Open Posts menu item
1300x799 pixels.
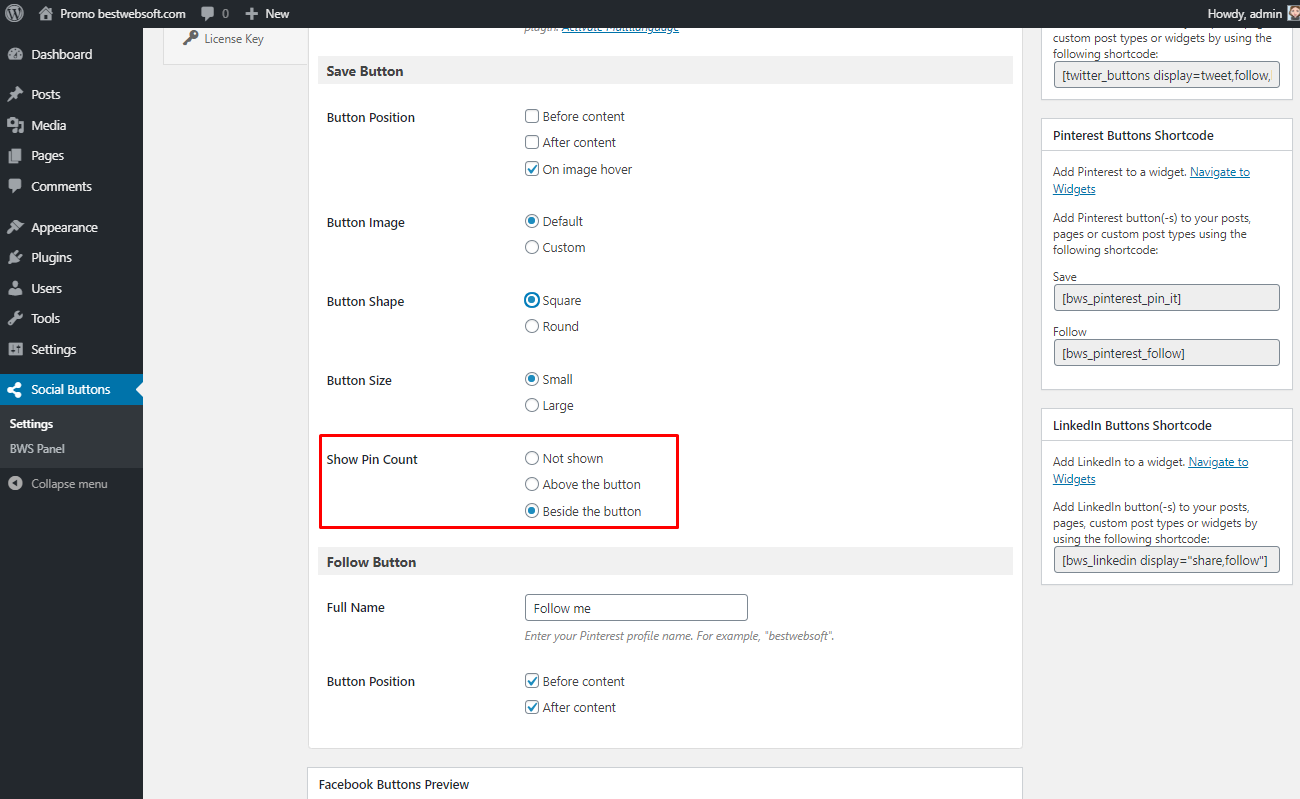coord(71,94)
